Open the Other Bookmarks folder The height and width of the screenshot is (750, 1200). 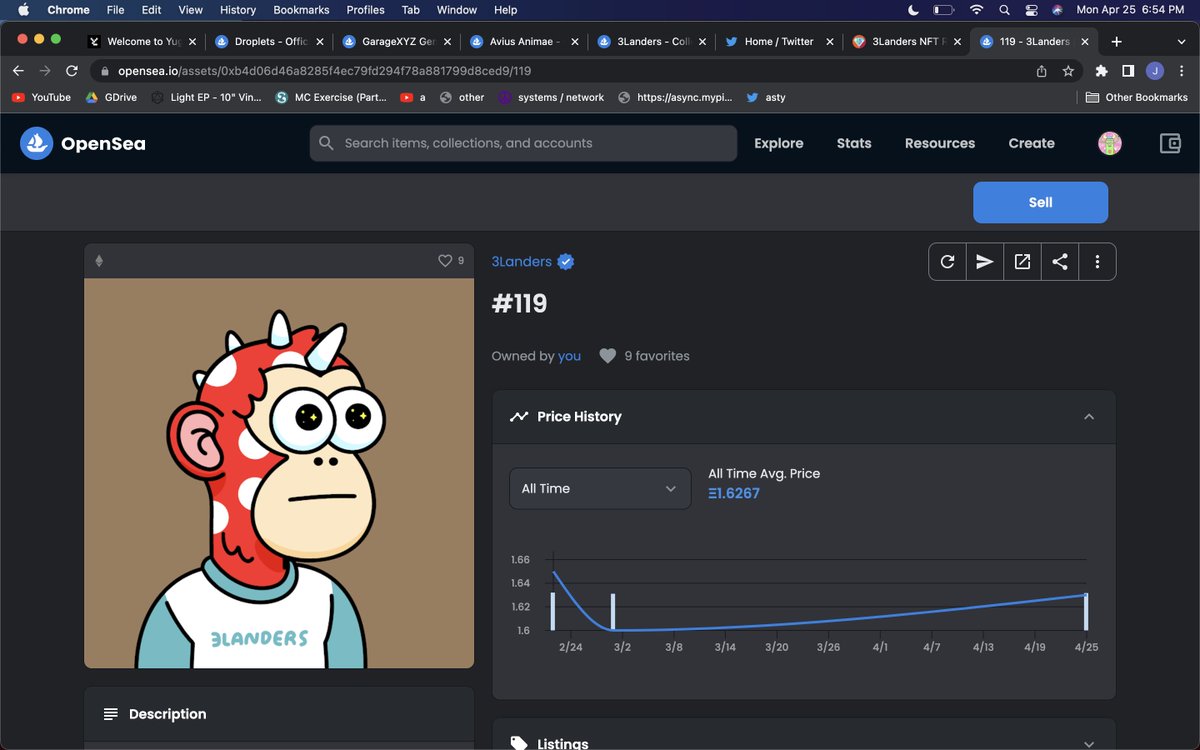point(1137,97)
